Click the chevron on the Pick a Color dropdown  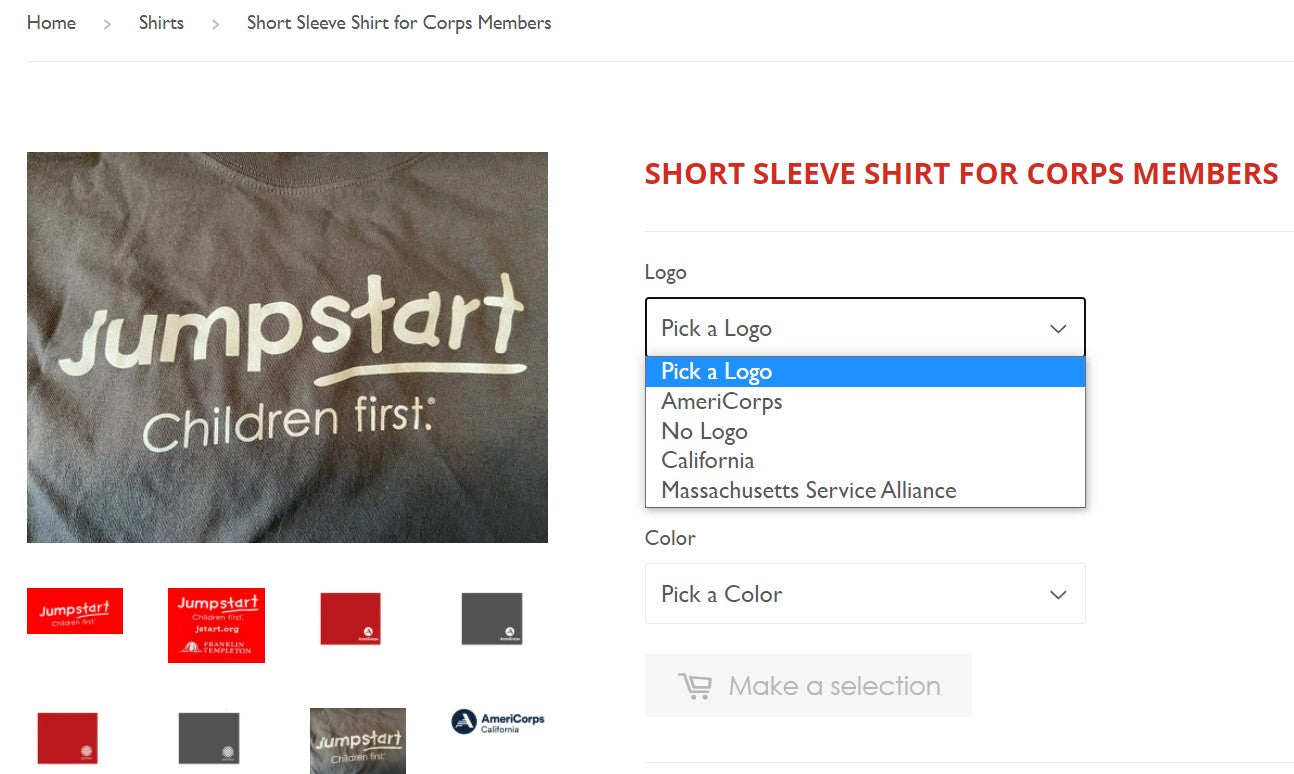[1058, 593]
